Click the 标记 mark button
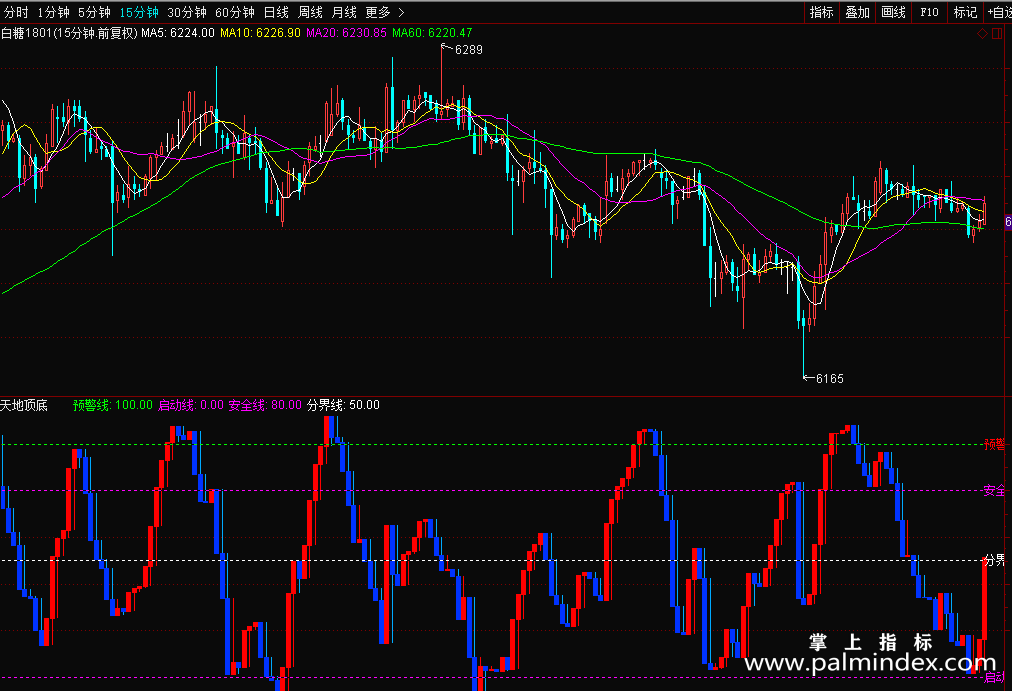Viewport: 1012px width, 691px height. click(x=966, y=12)
